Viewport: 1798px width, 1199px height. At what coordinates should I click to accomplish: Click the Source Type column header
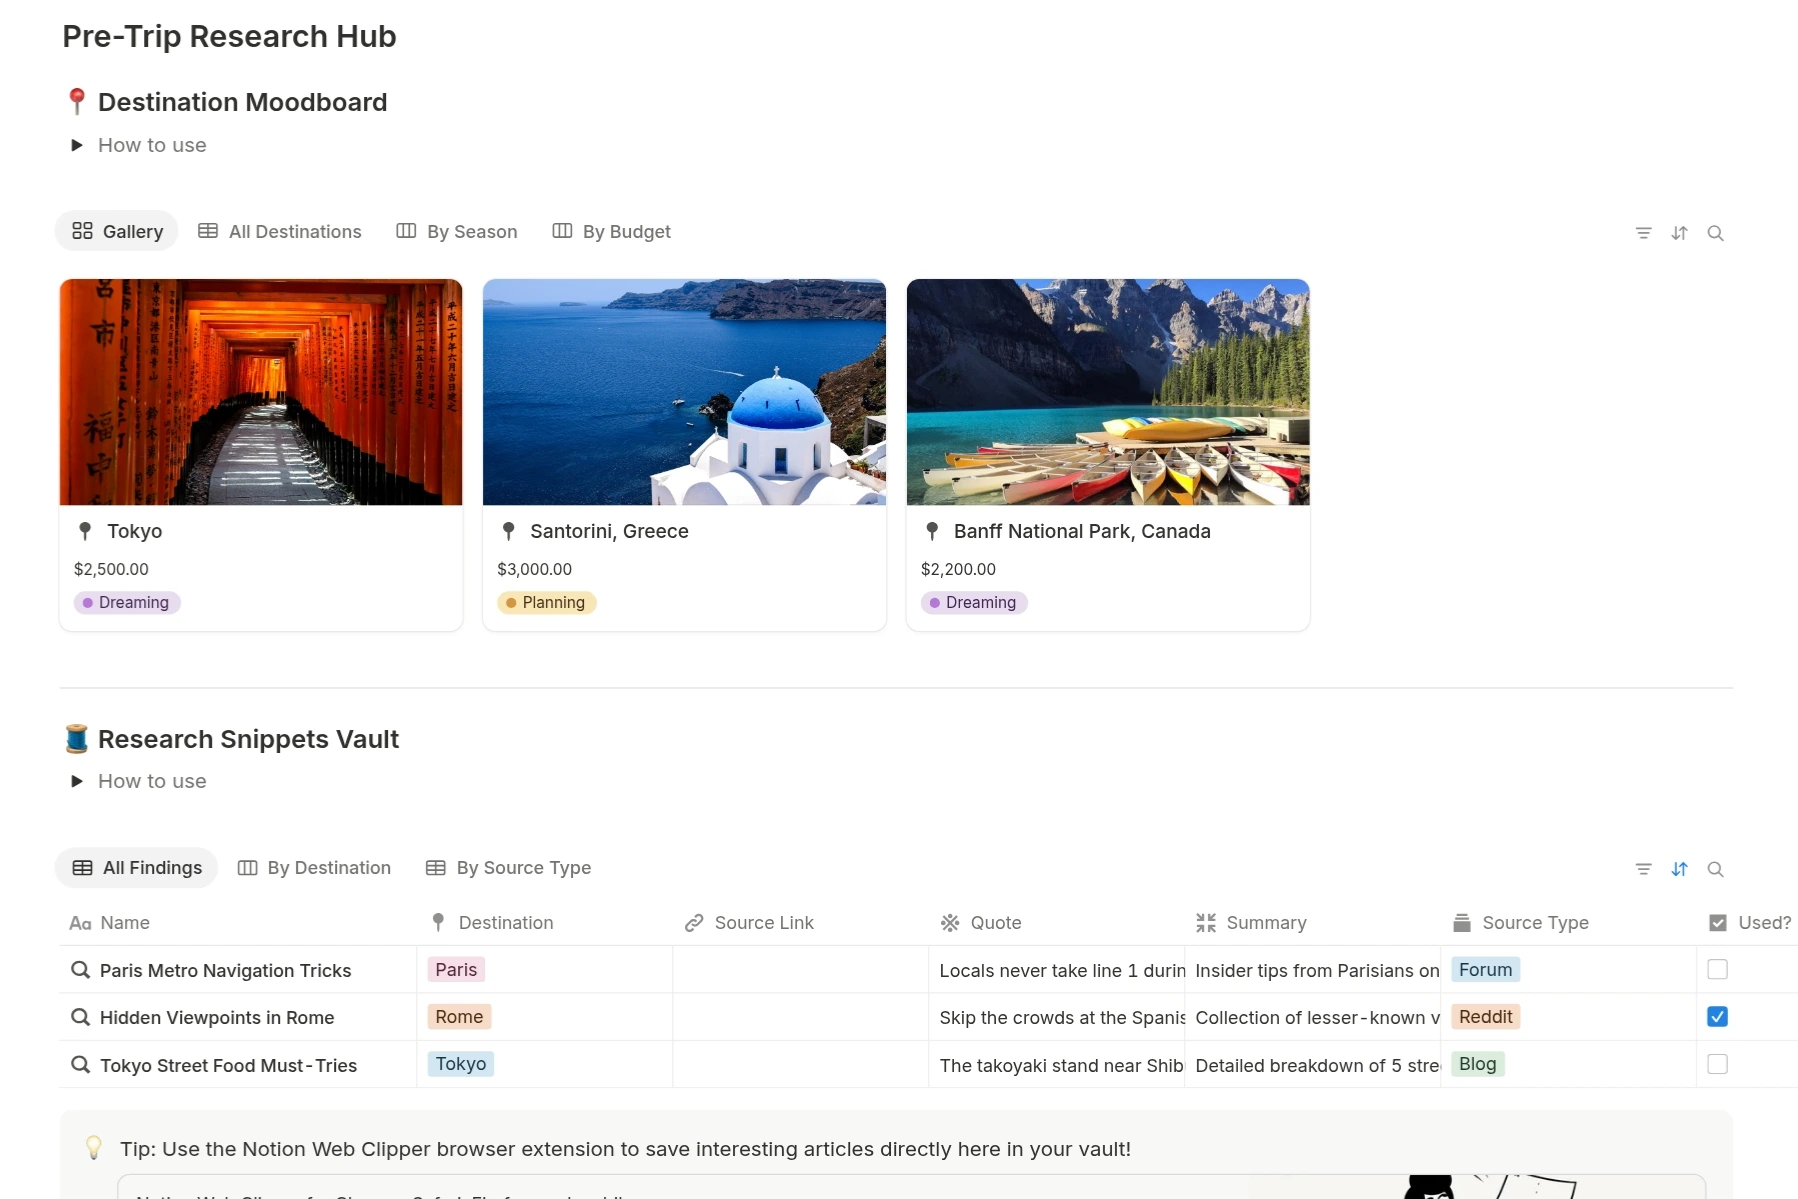pyautogui.click(x=1535, y=923)
